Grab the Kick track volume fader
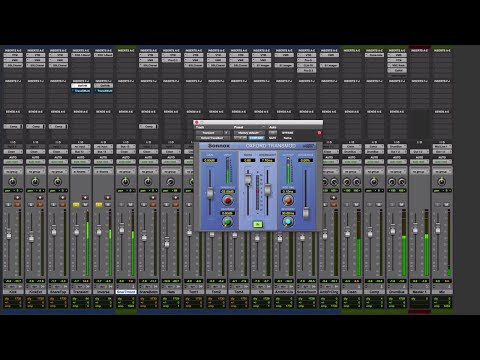 point(9,235)
